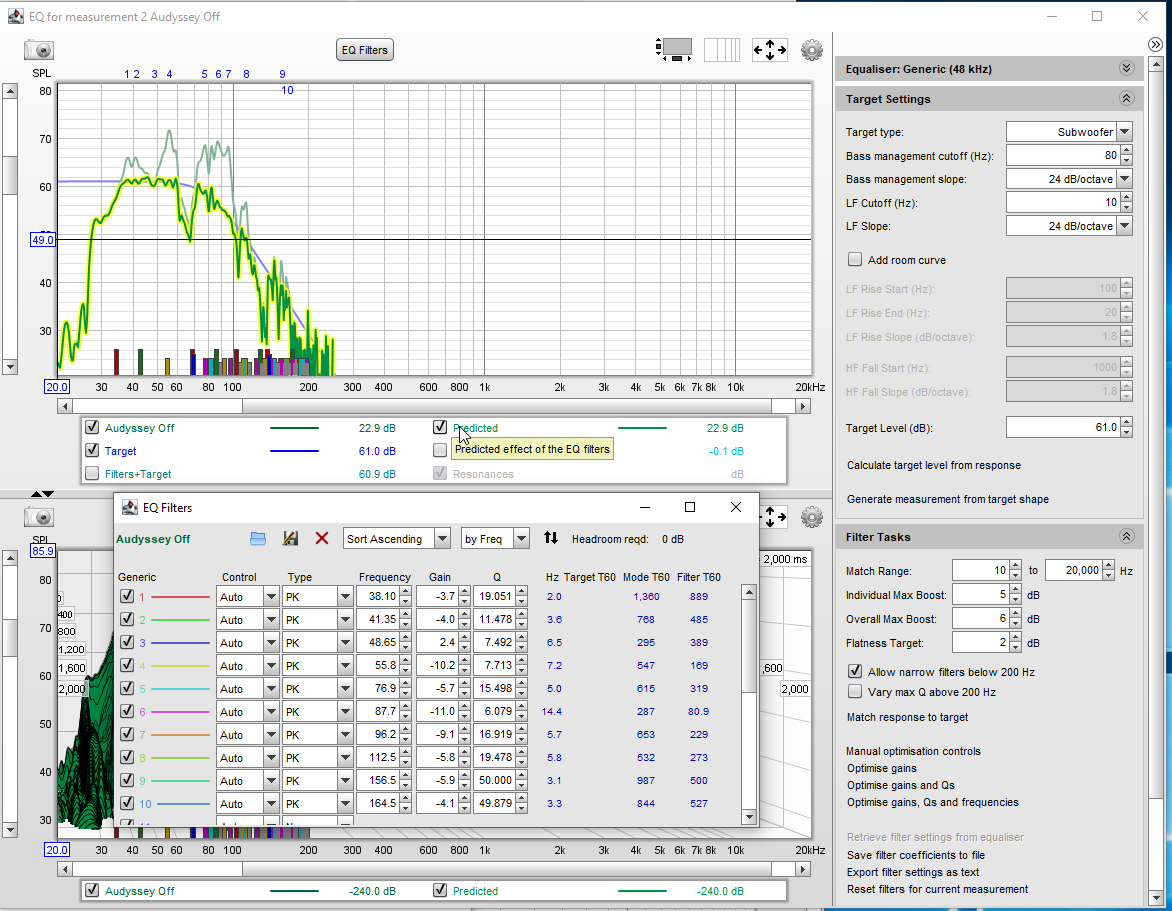Image resolution: width=1172 pixels, height=911 pixels.
Task: Open the EQ Filters button
Action: (x=365, y=50)
